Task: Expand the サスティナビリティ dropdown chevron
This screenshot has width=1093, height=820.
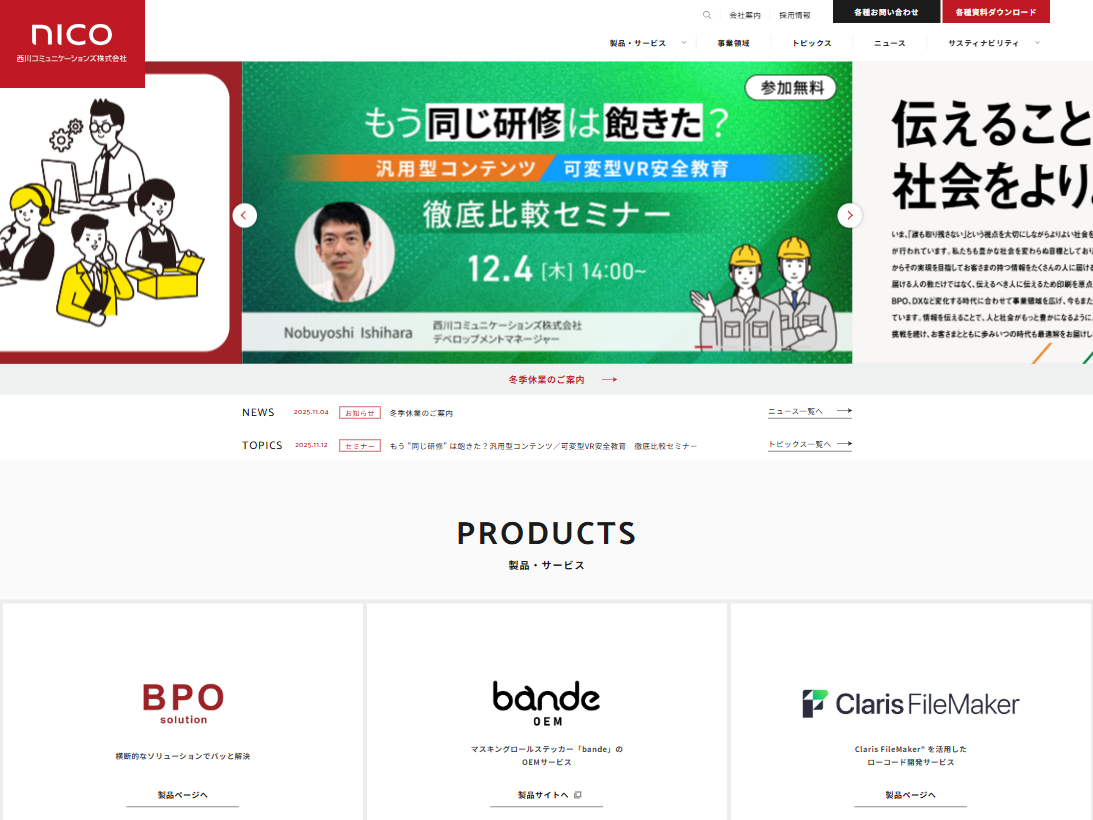Action: (1037, 43)
